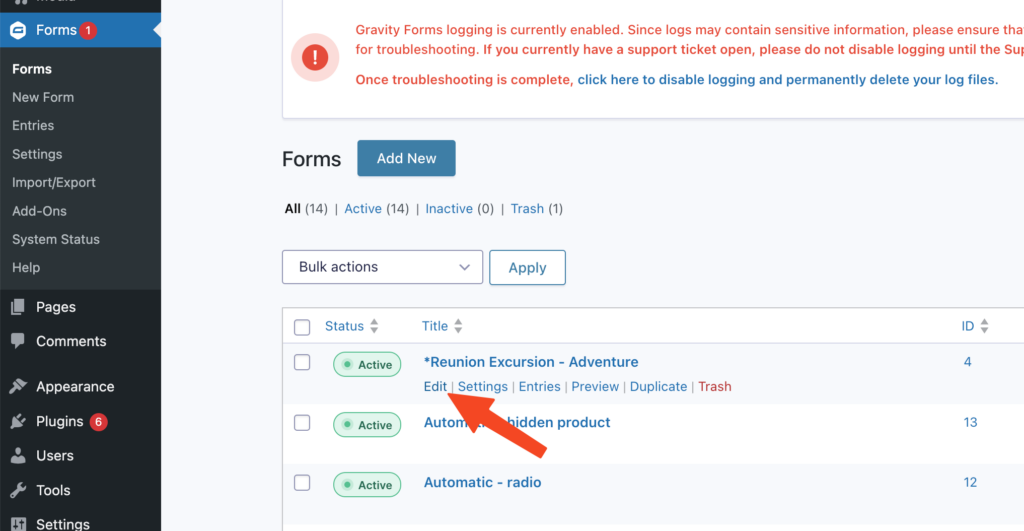Click the Users person icon
1024x531 pixels.
click(x=18, y=455)
